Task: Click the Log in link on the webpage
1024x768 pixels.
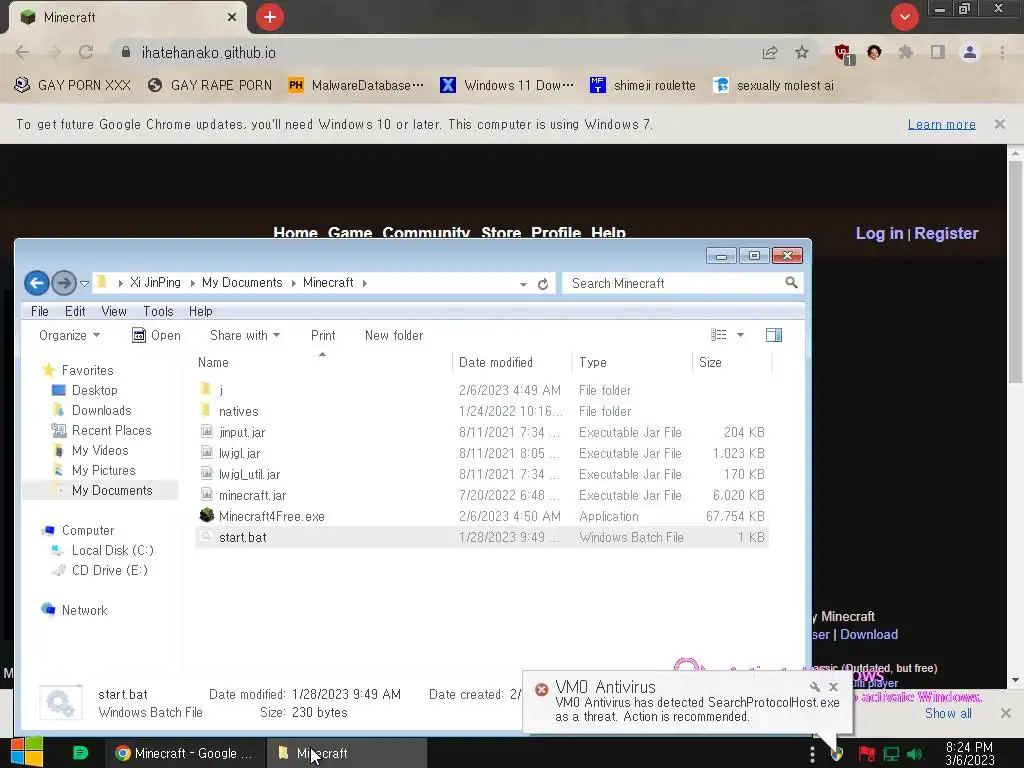Action: pyautogui.click(x=879, y=233)
